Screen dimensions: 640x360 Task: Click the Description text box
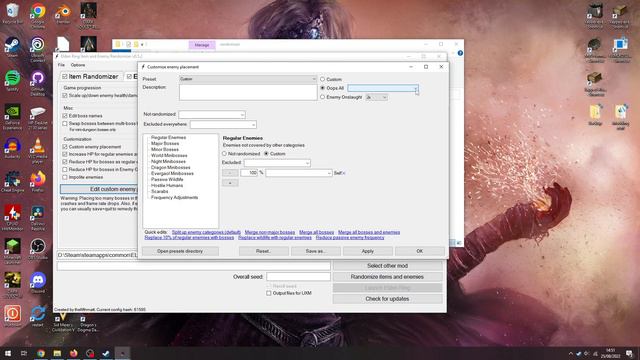[248, 92]
